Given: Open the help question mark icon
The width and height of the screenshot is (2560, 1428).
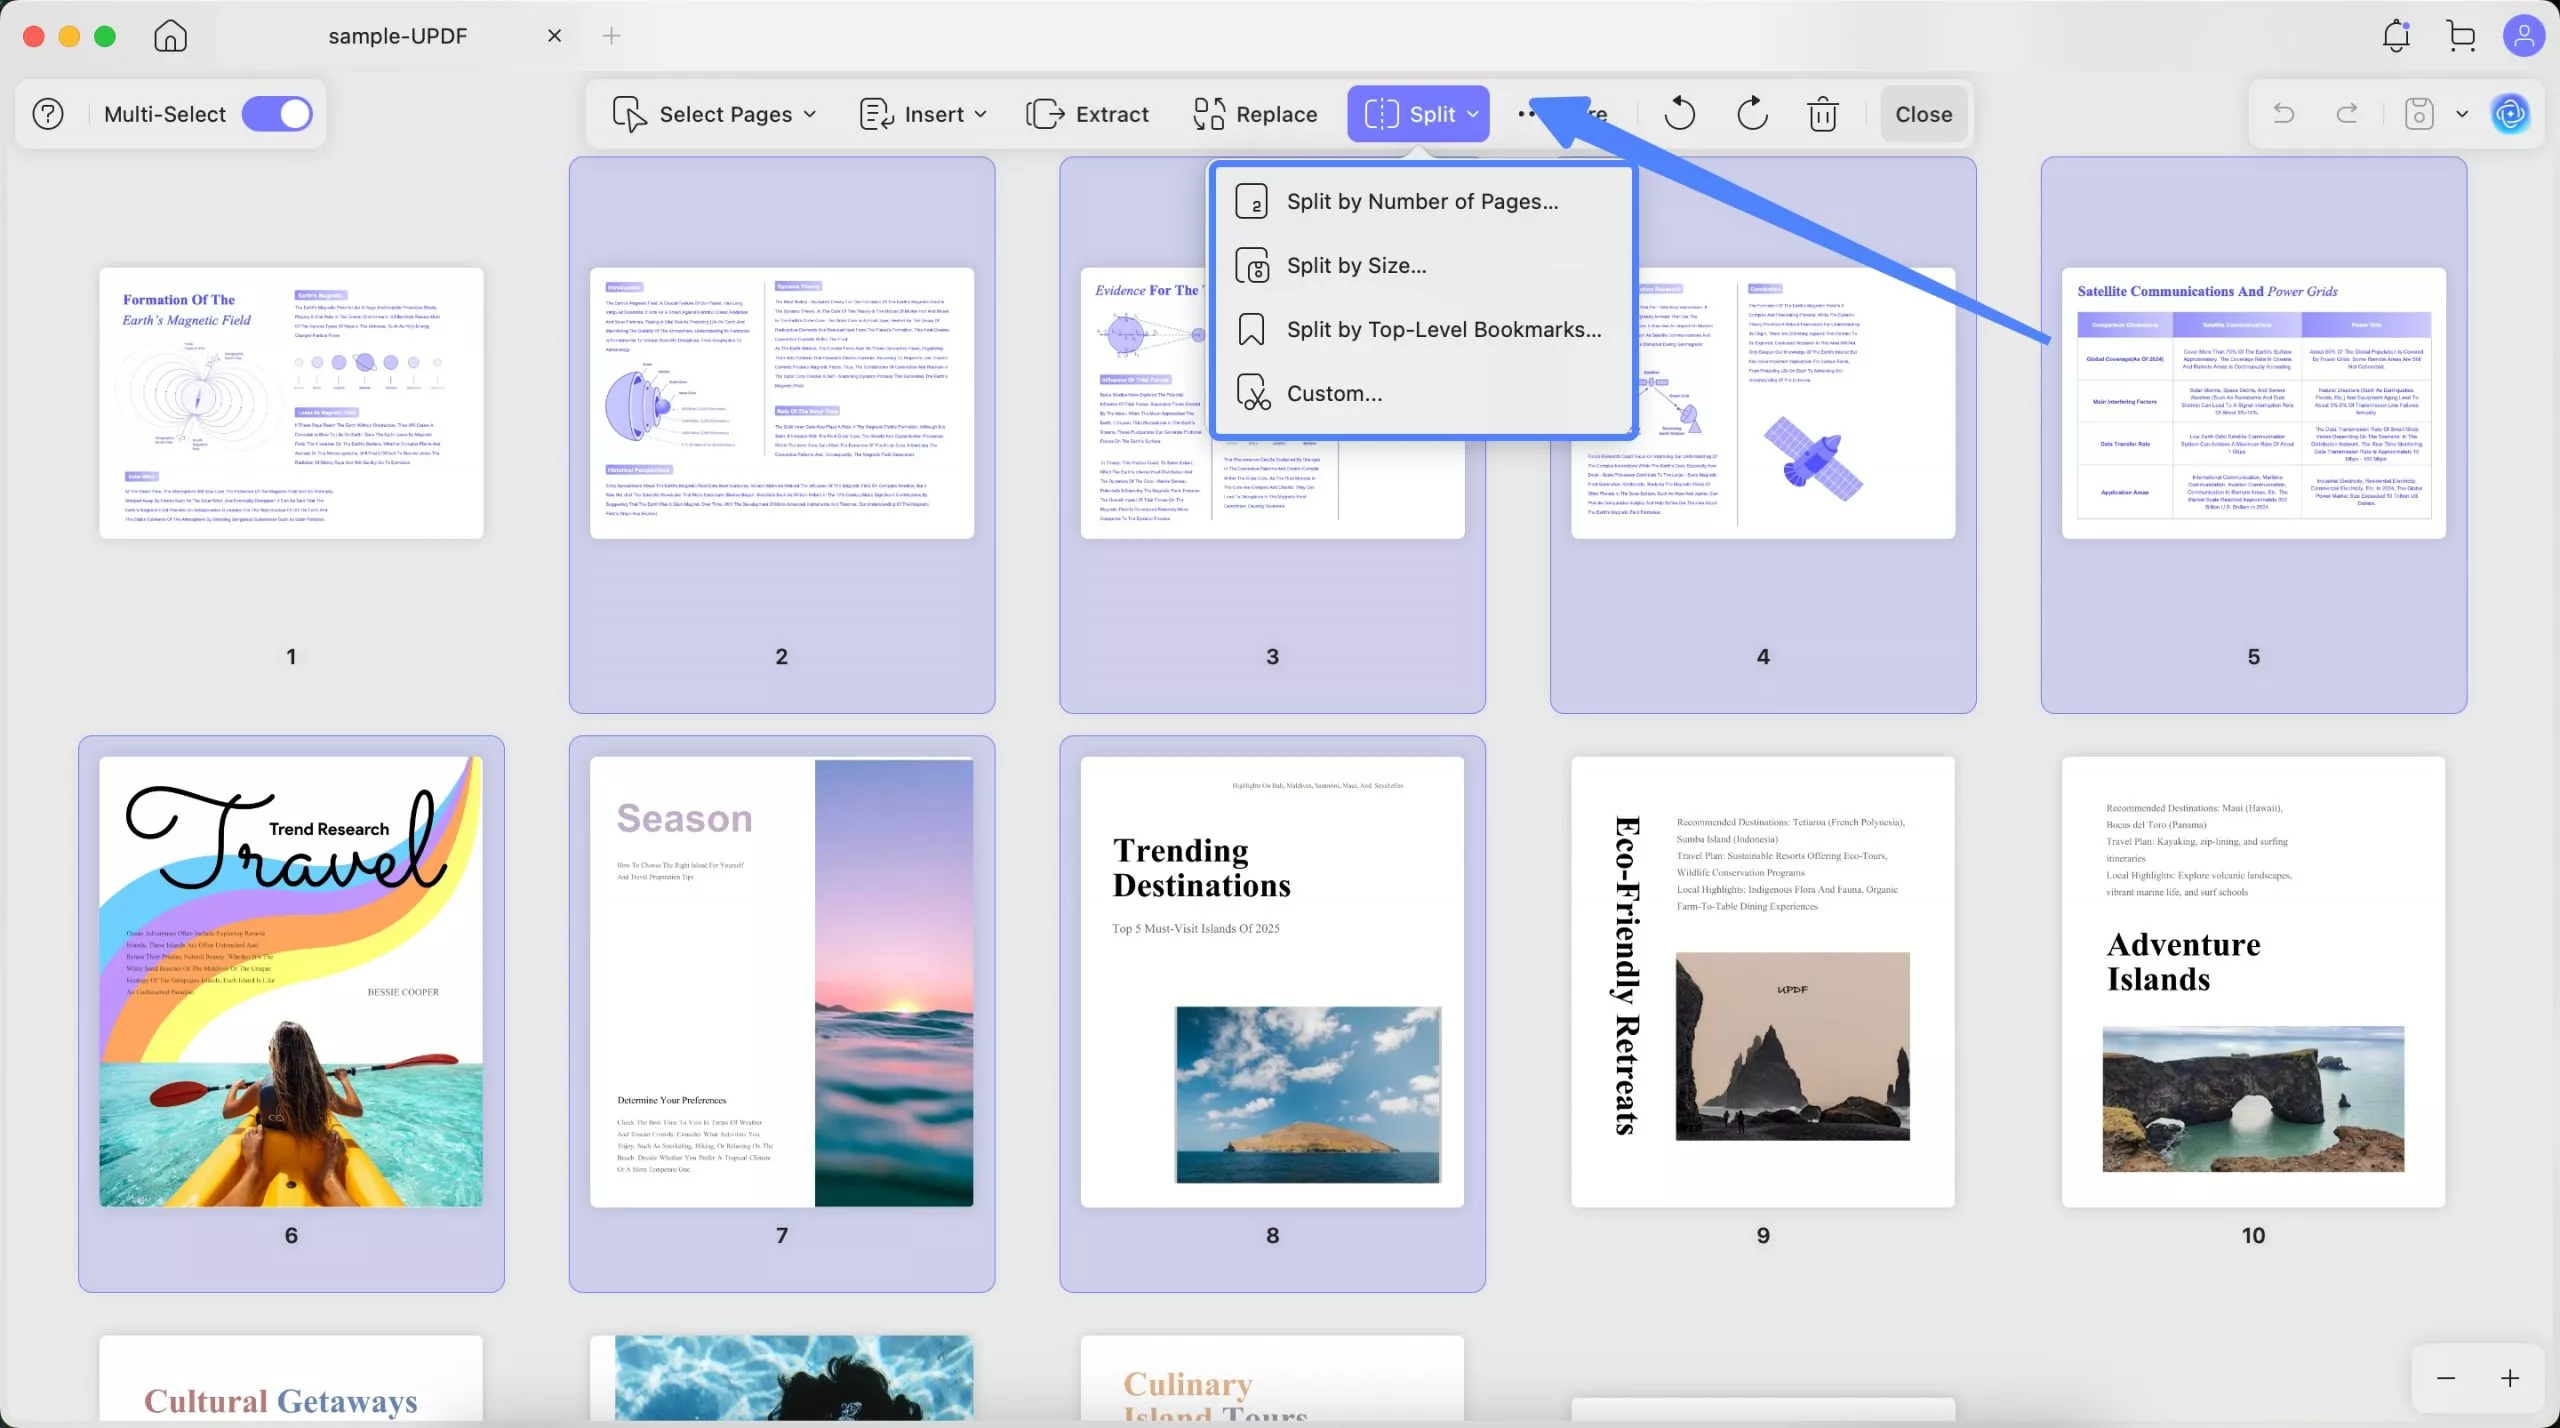Looking at the screenshot, I should point(48,114).
